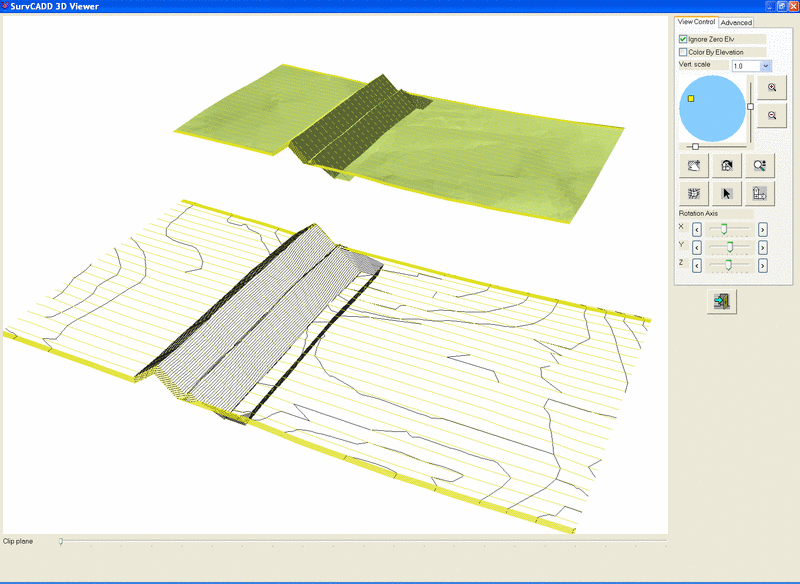
Task: Click the X rotation axis slider thumb
Action: pyautogui.click(x=723, y=229)
